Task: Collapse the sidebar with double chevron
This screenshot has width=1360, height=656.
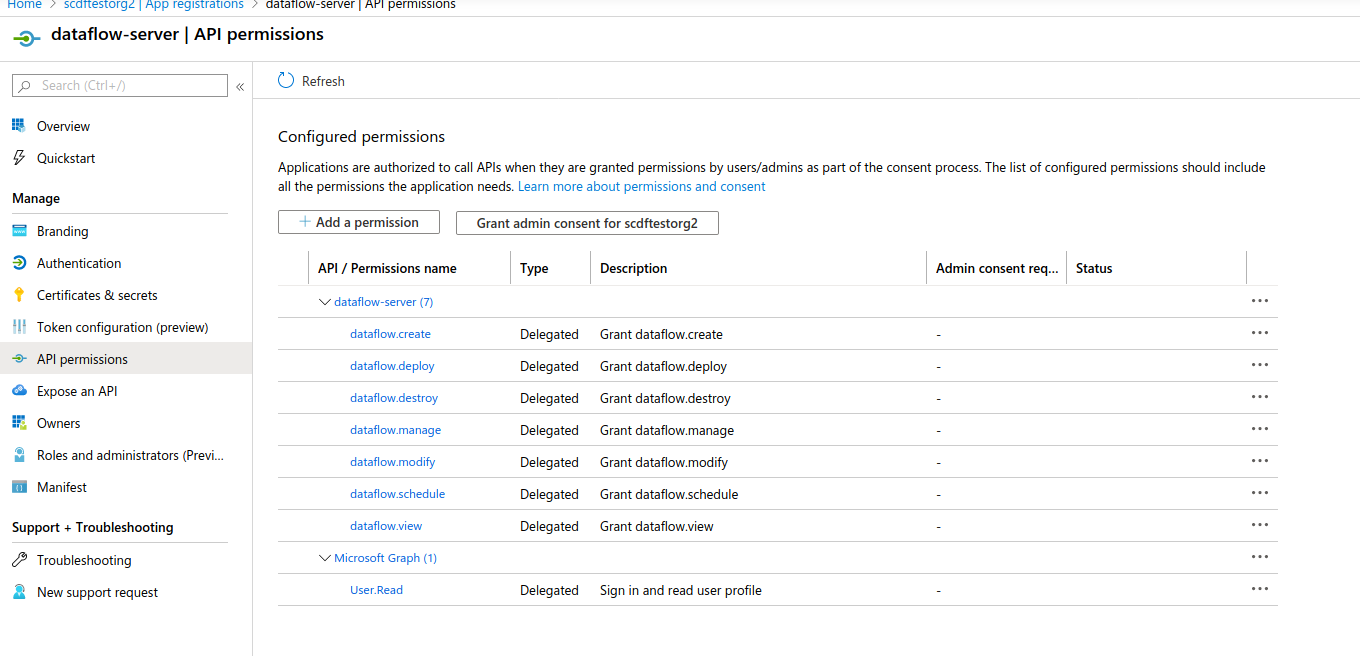Action: coord(240,87)
